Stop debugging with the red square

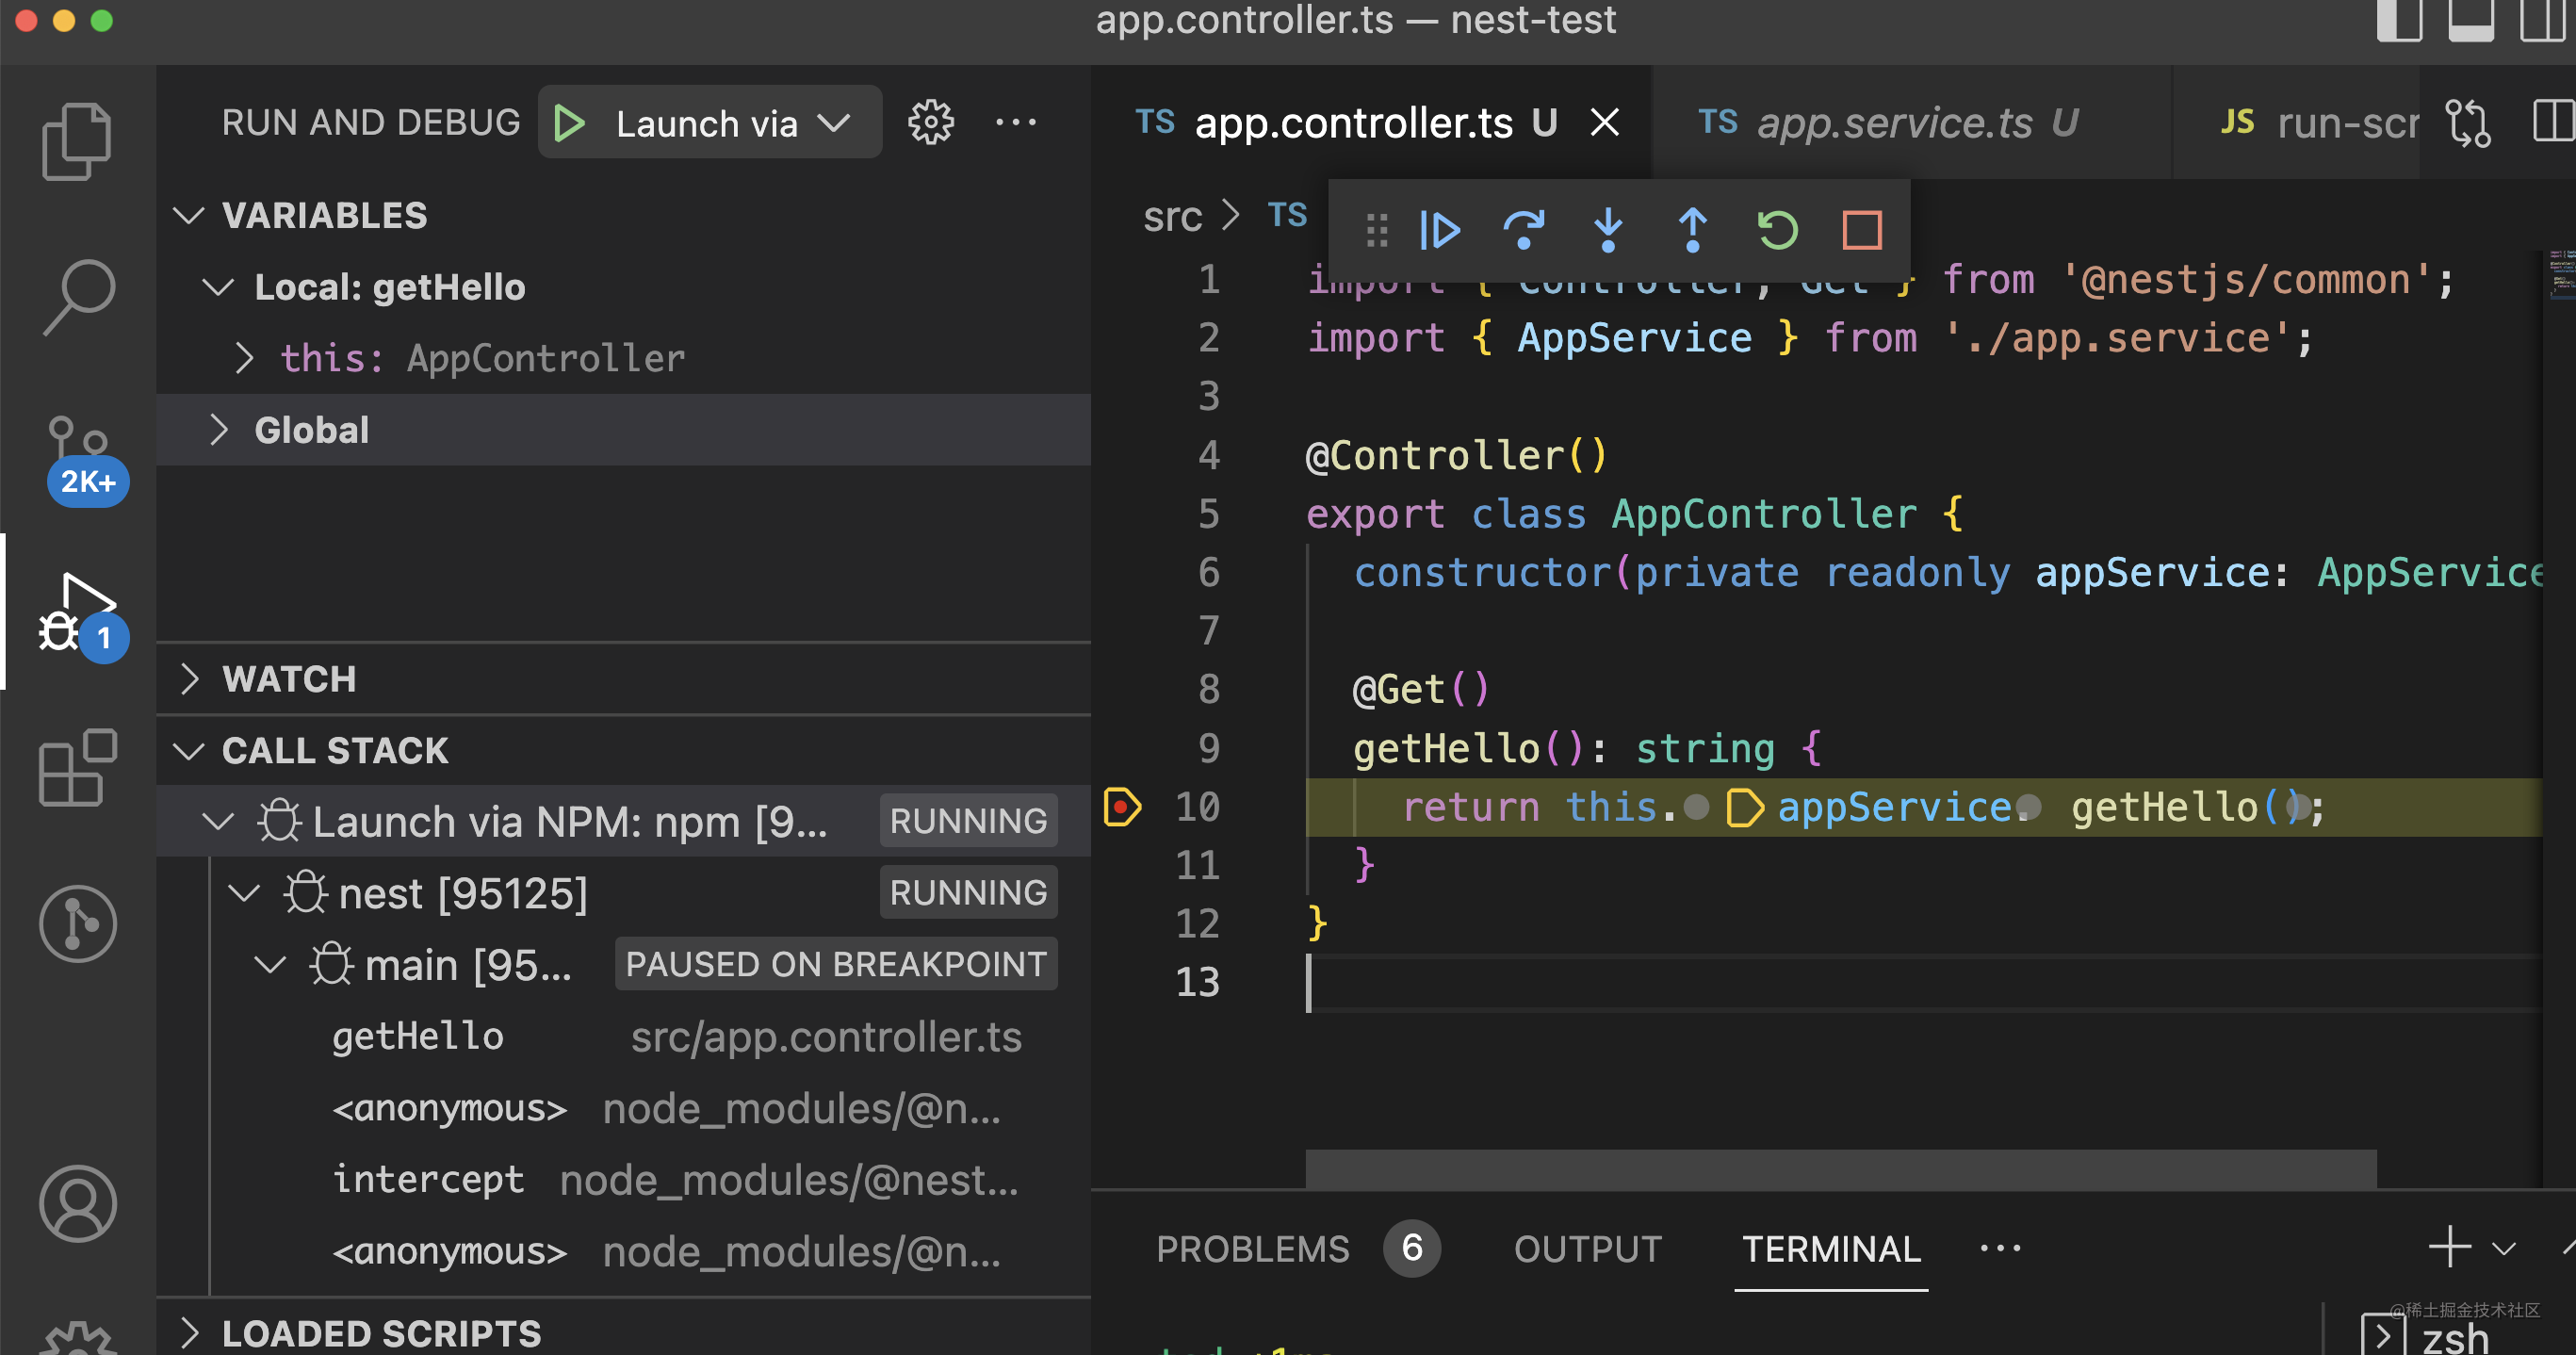[x=1861, y=230]
